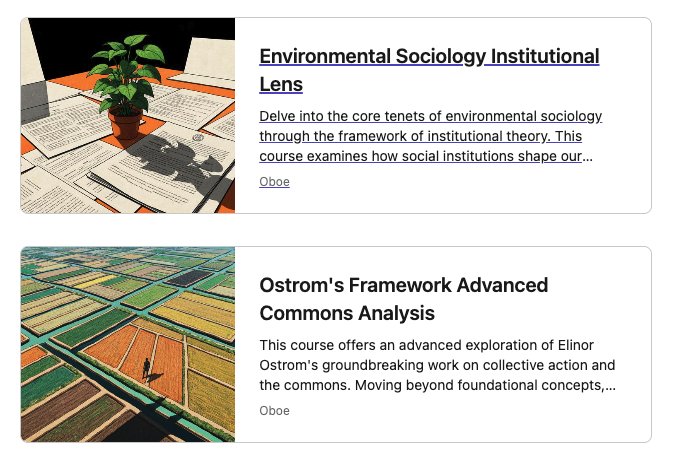Click "Delve into the core tenets" description line

click(430, 116)
